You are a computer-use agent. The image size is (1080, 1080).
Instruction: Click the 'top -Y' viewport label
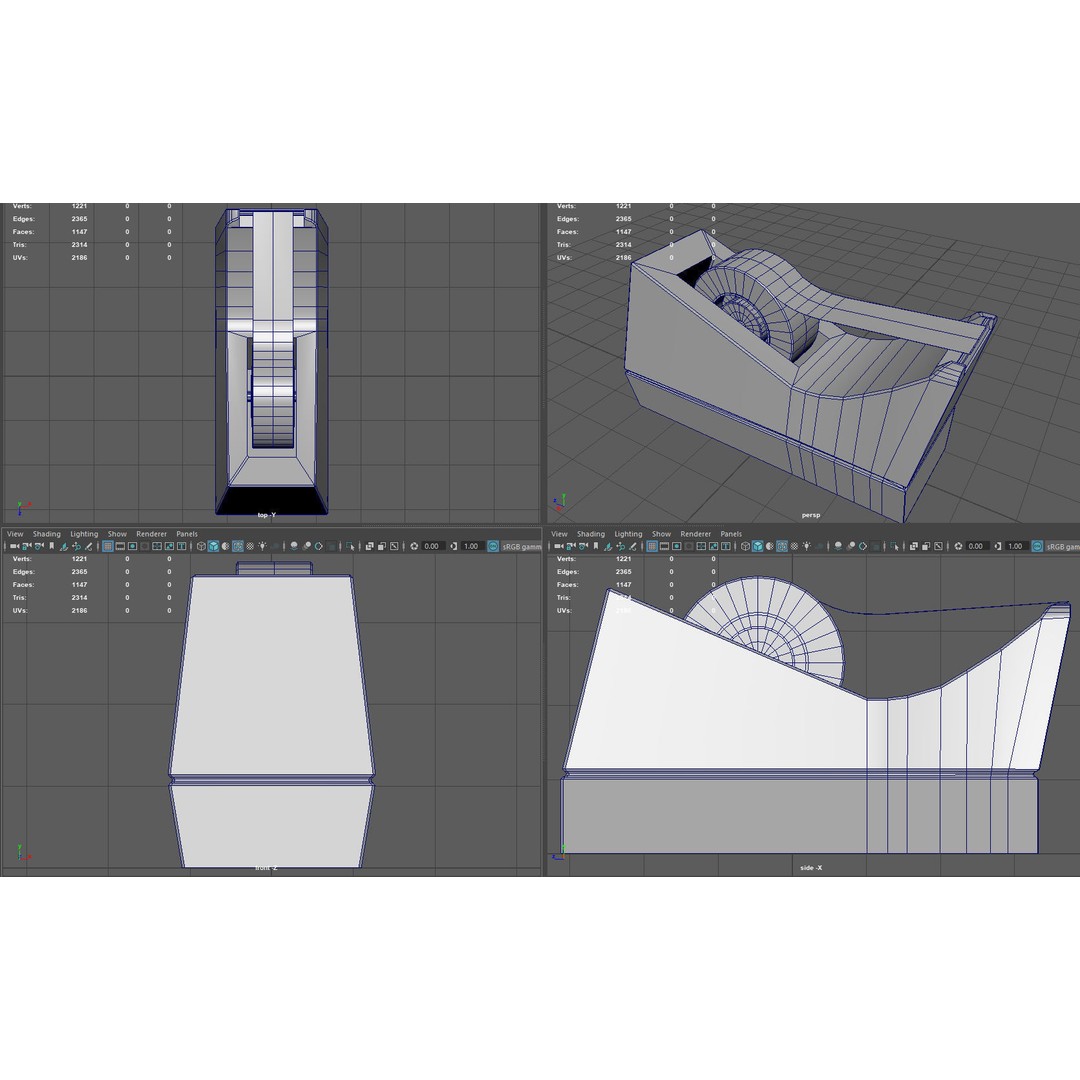(267, 515)
